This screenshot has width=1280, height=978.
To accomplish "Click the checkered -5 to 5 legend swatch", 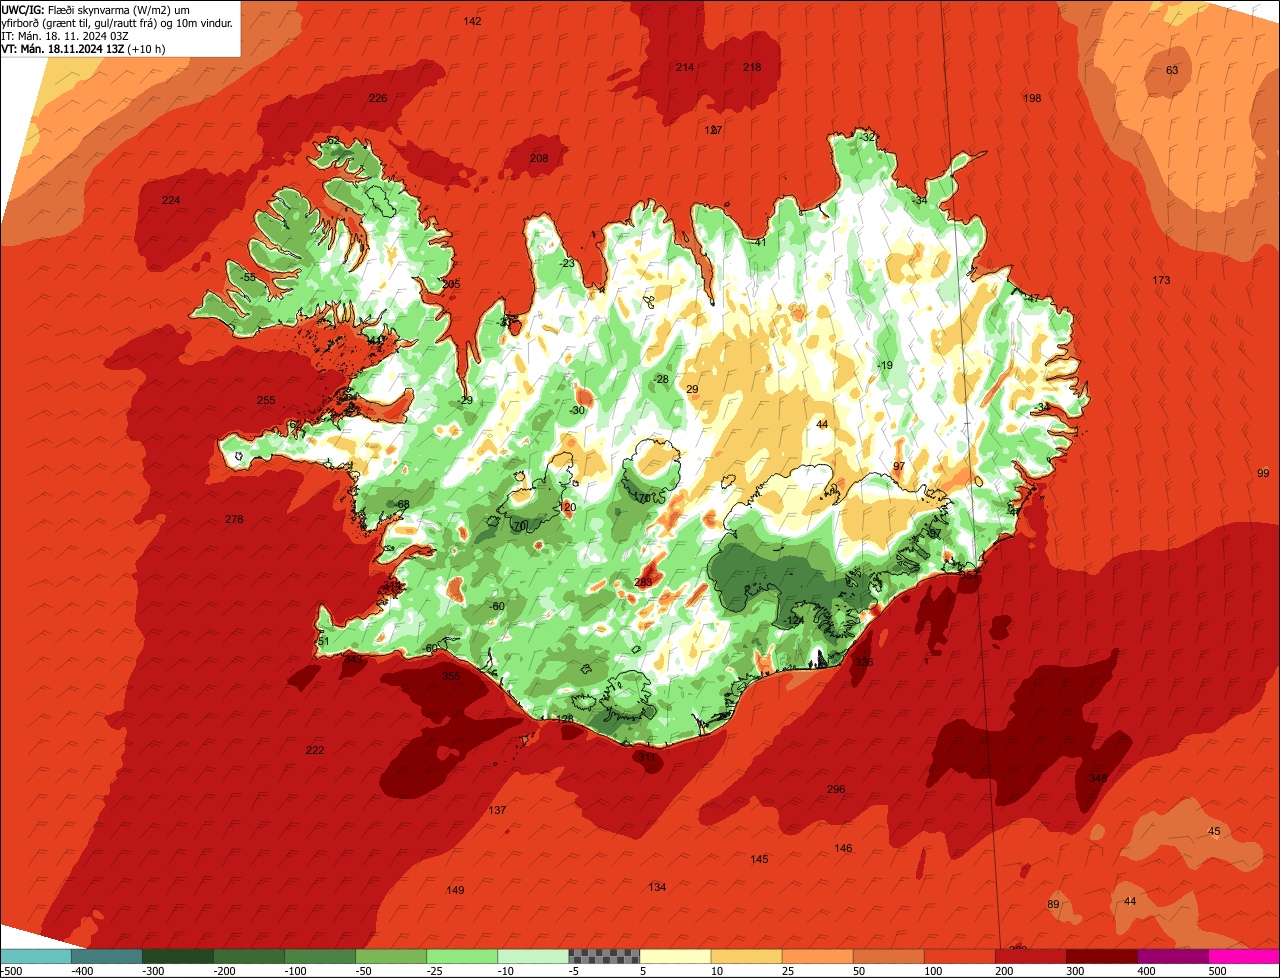I will 604,956.
